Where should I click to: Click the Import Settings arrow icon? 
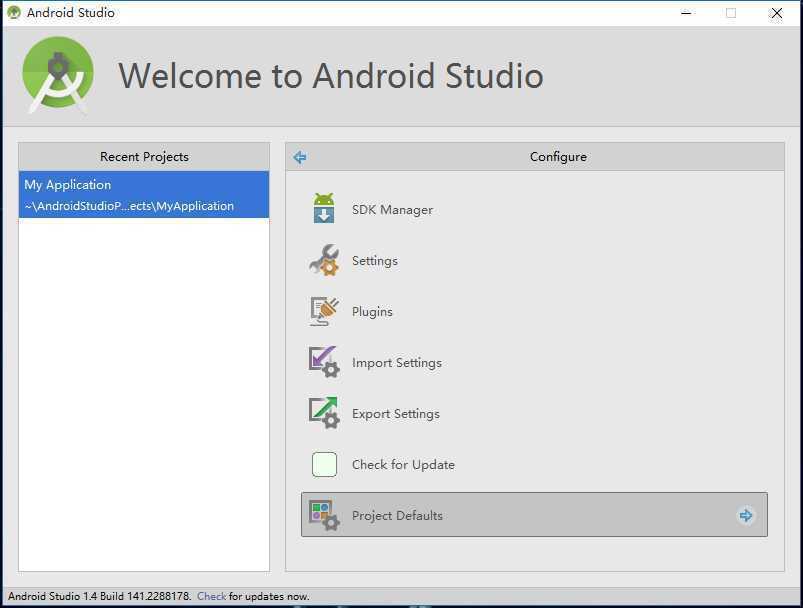(324, 362)
